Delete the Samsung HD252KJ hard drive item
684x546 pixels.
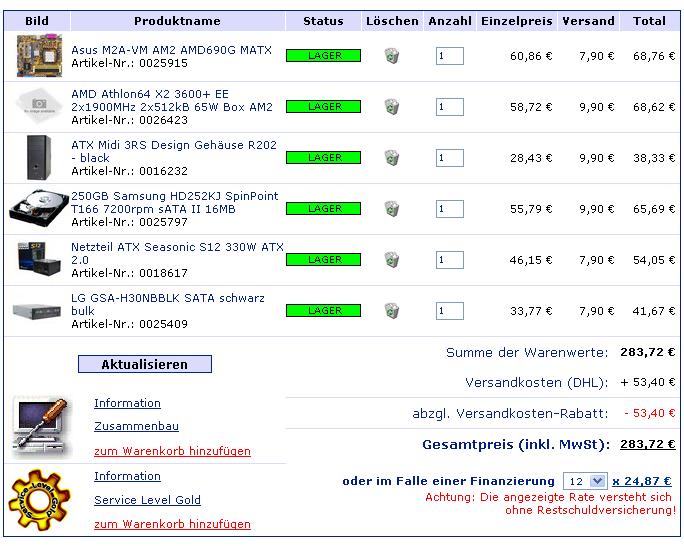coord(392,209)
